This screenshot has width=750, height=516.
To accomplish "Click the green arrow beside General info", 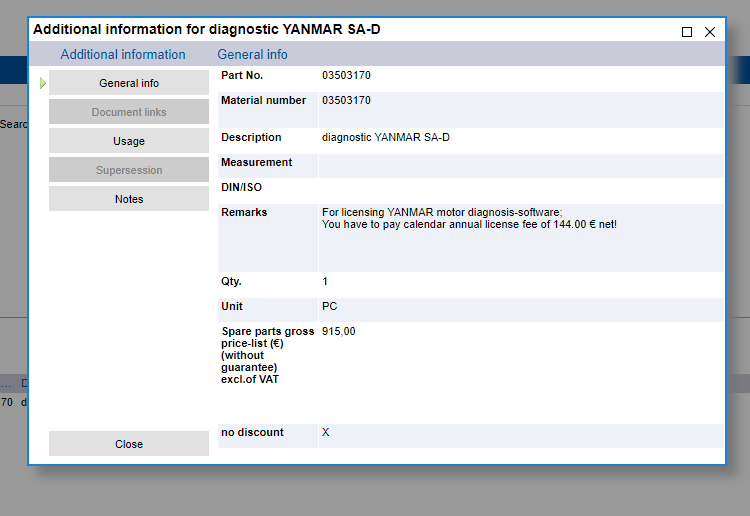I will pos(43,83).
